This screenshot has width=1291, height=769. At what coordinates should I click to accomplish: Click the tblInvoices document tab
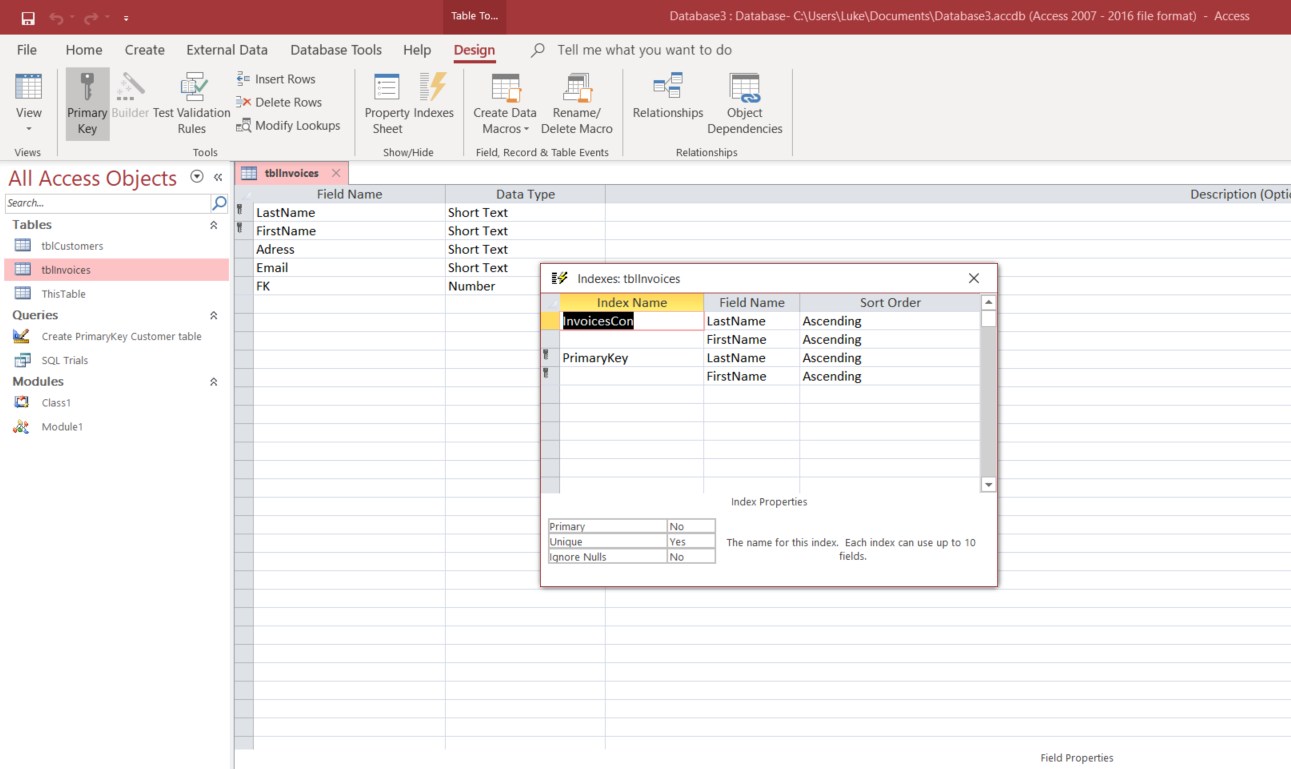coord(291,173)
